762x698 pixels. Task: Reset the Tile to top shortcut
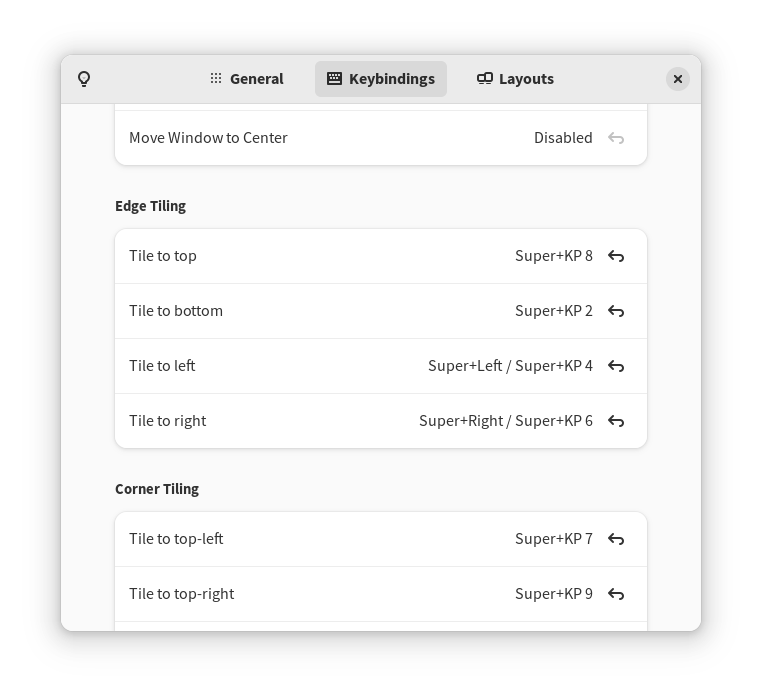point(616,256)
